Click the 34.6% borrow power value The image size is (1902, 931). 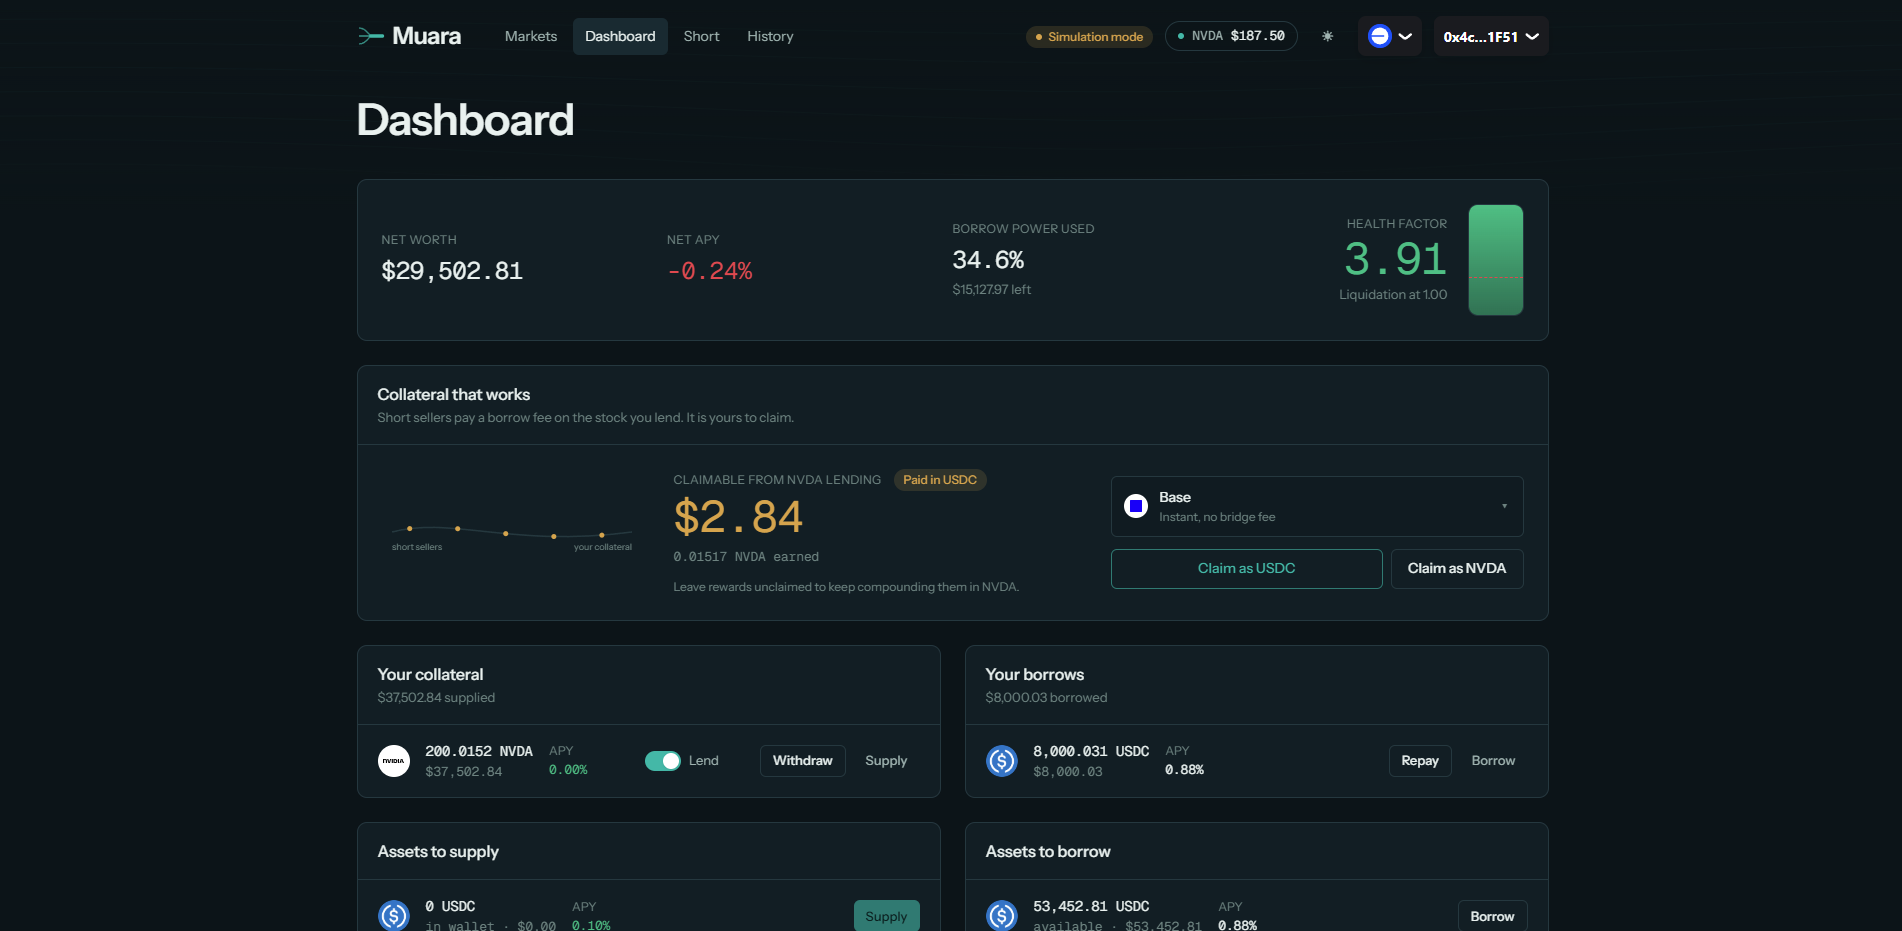(x=988, y=260)
